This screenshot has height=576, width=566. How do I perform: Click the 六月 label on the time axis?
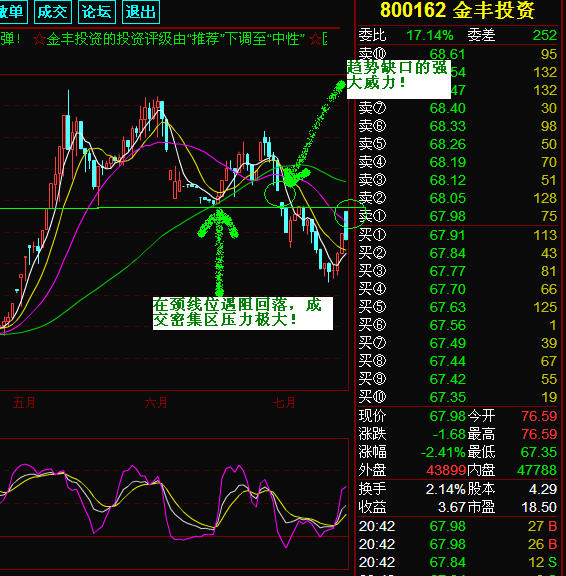(156, 403)
